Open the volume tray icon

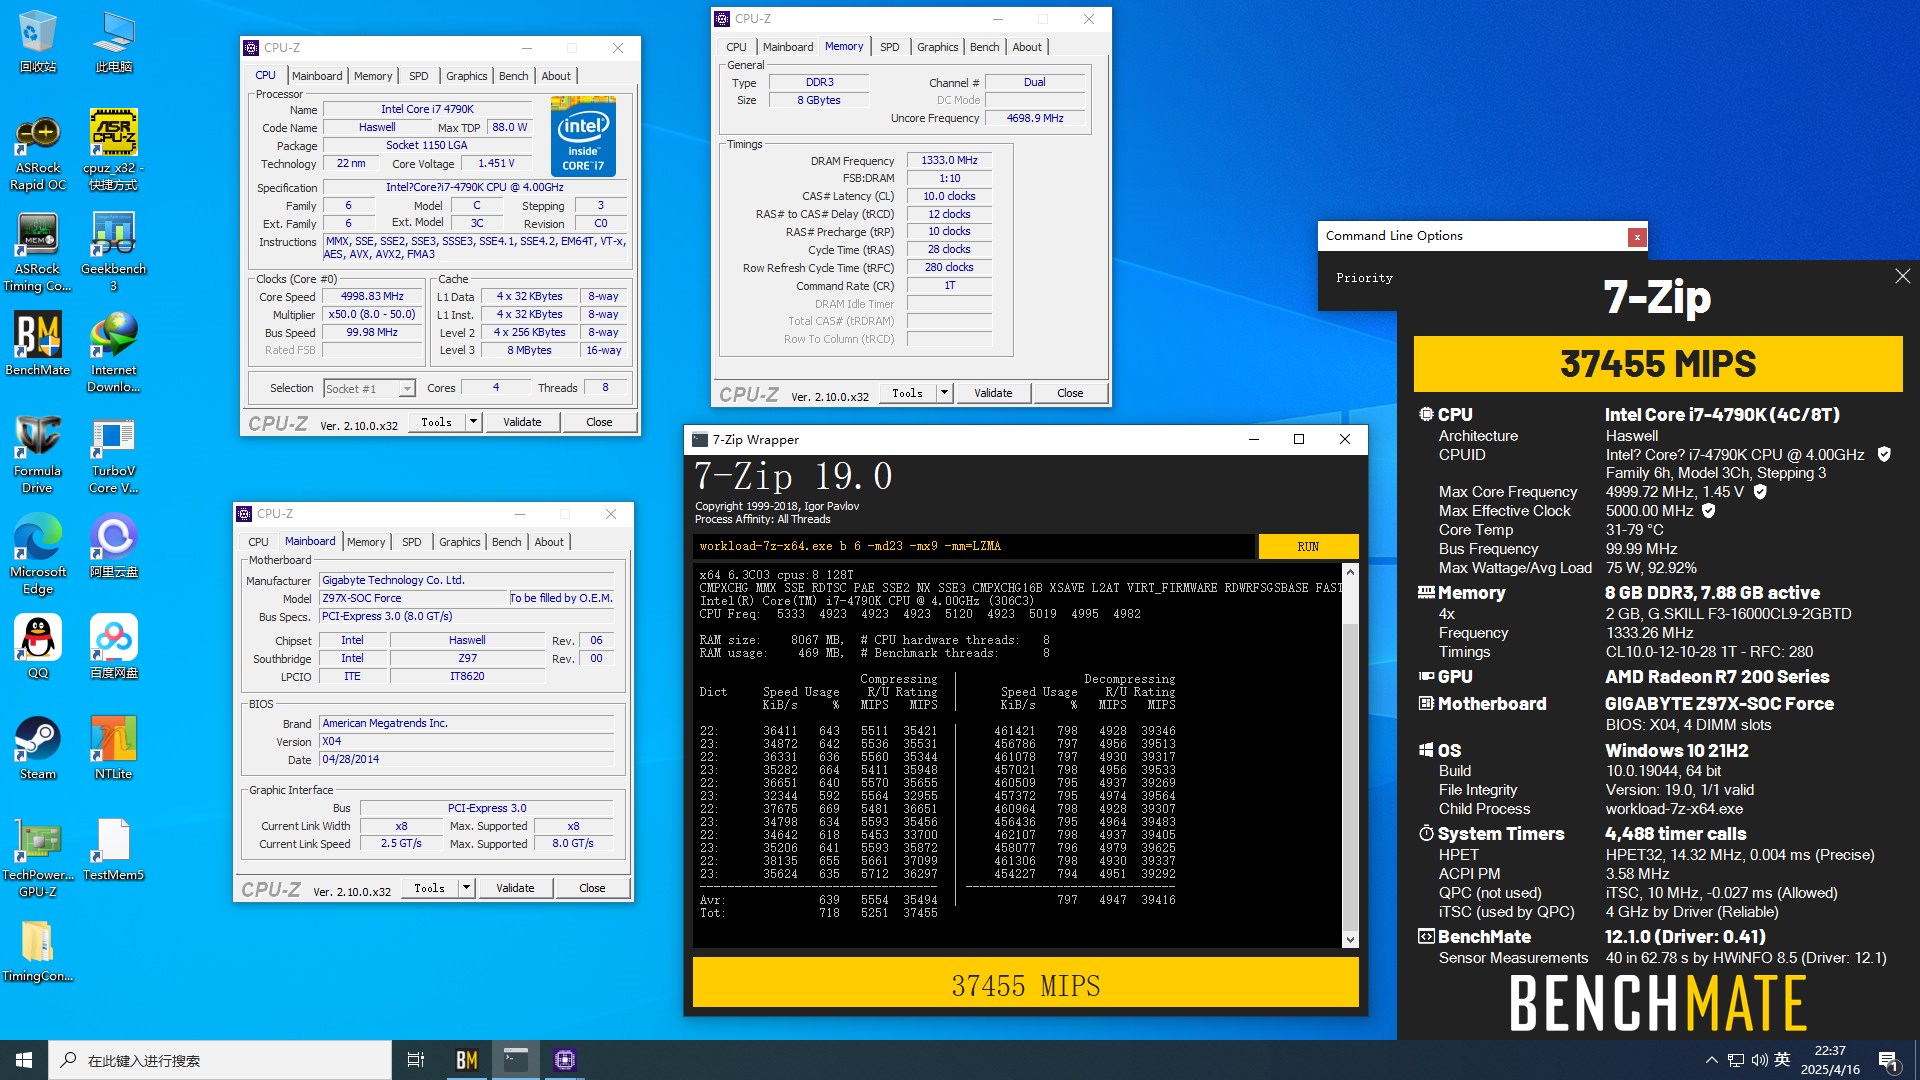pos(1759,1060)
